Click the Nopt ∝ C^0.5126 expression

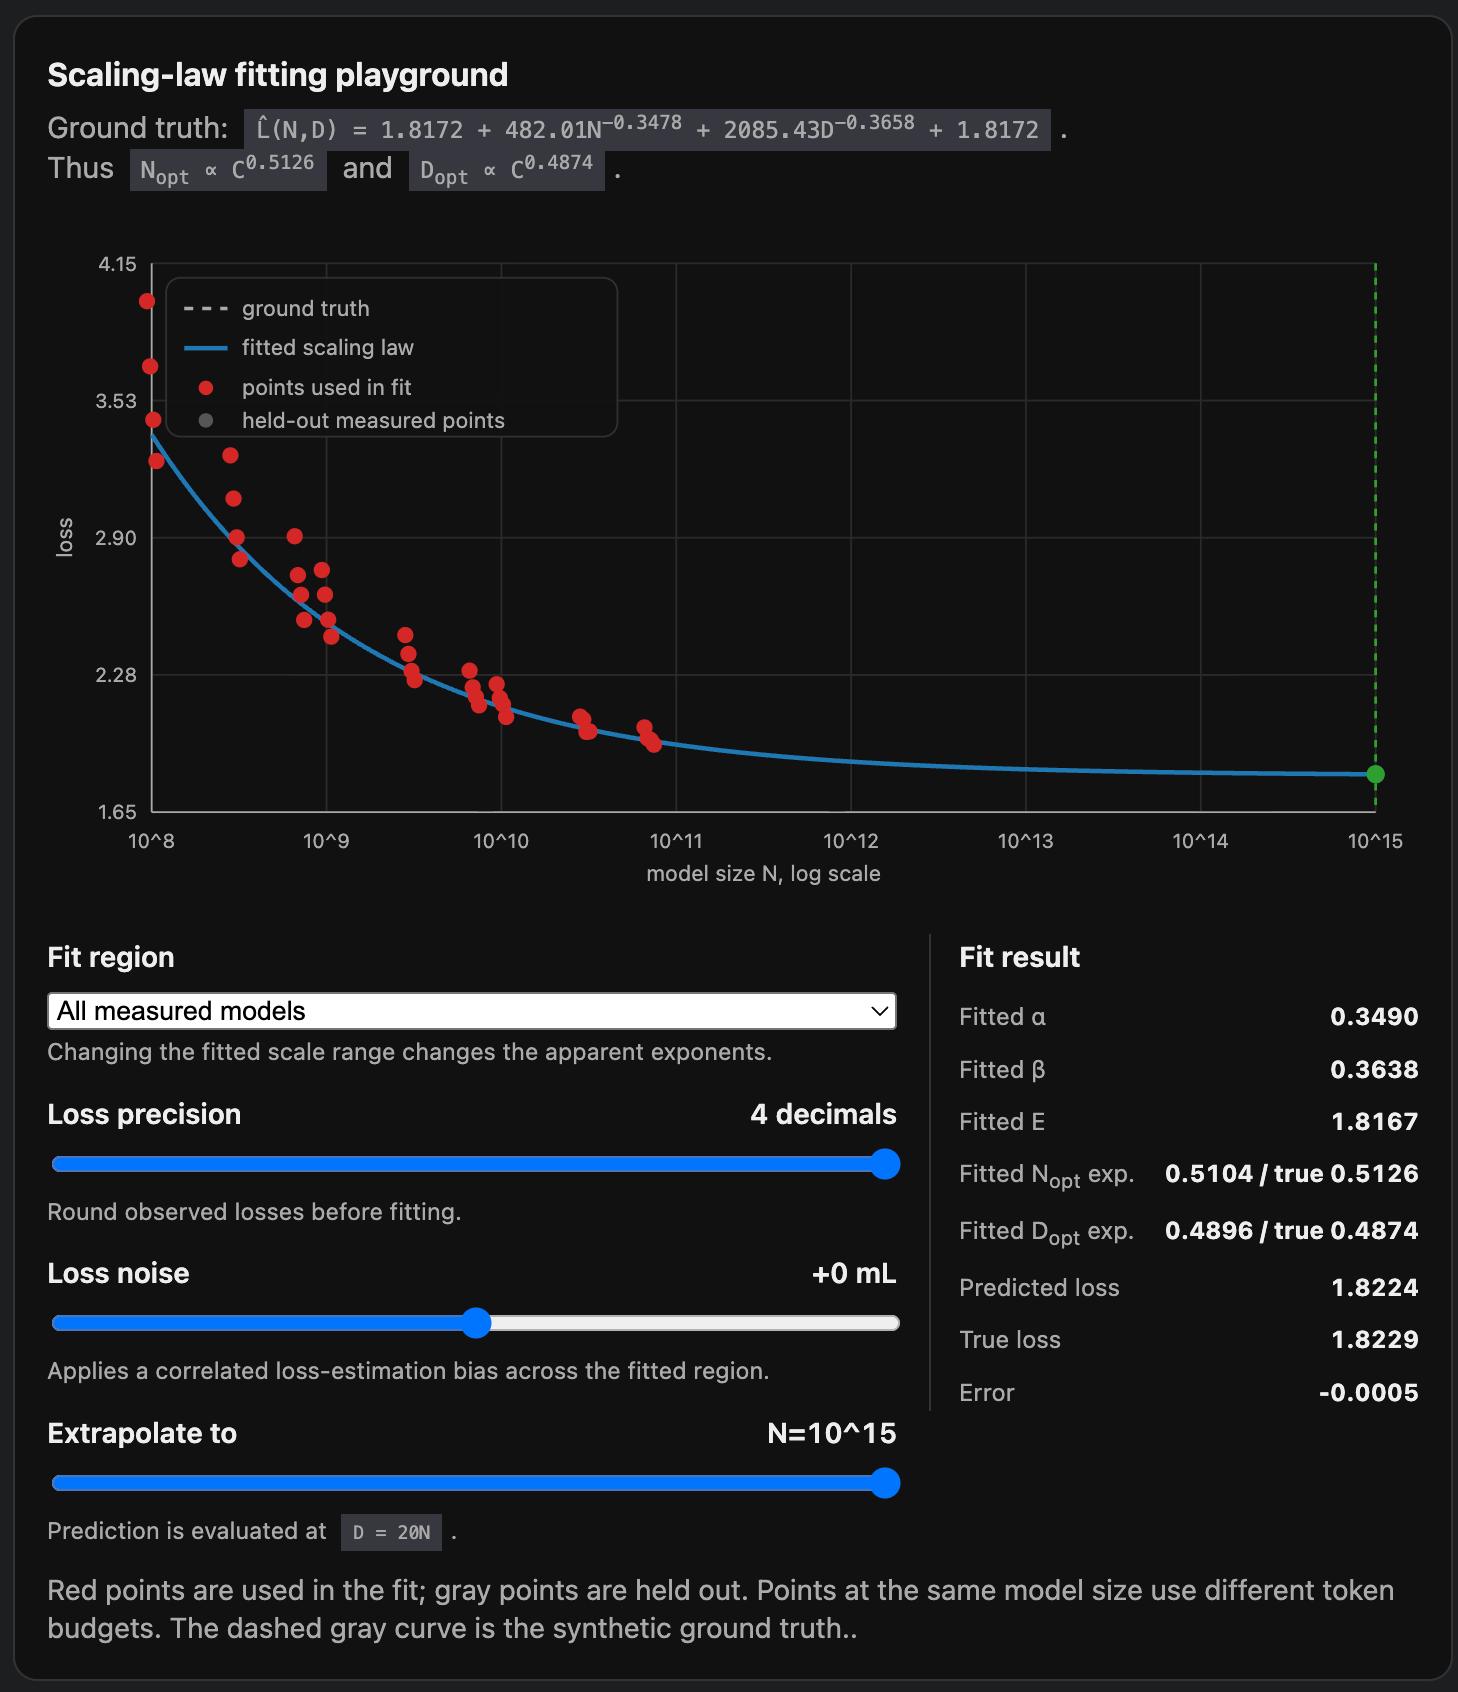(228, 170)
